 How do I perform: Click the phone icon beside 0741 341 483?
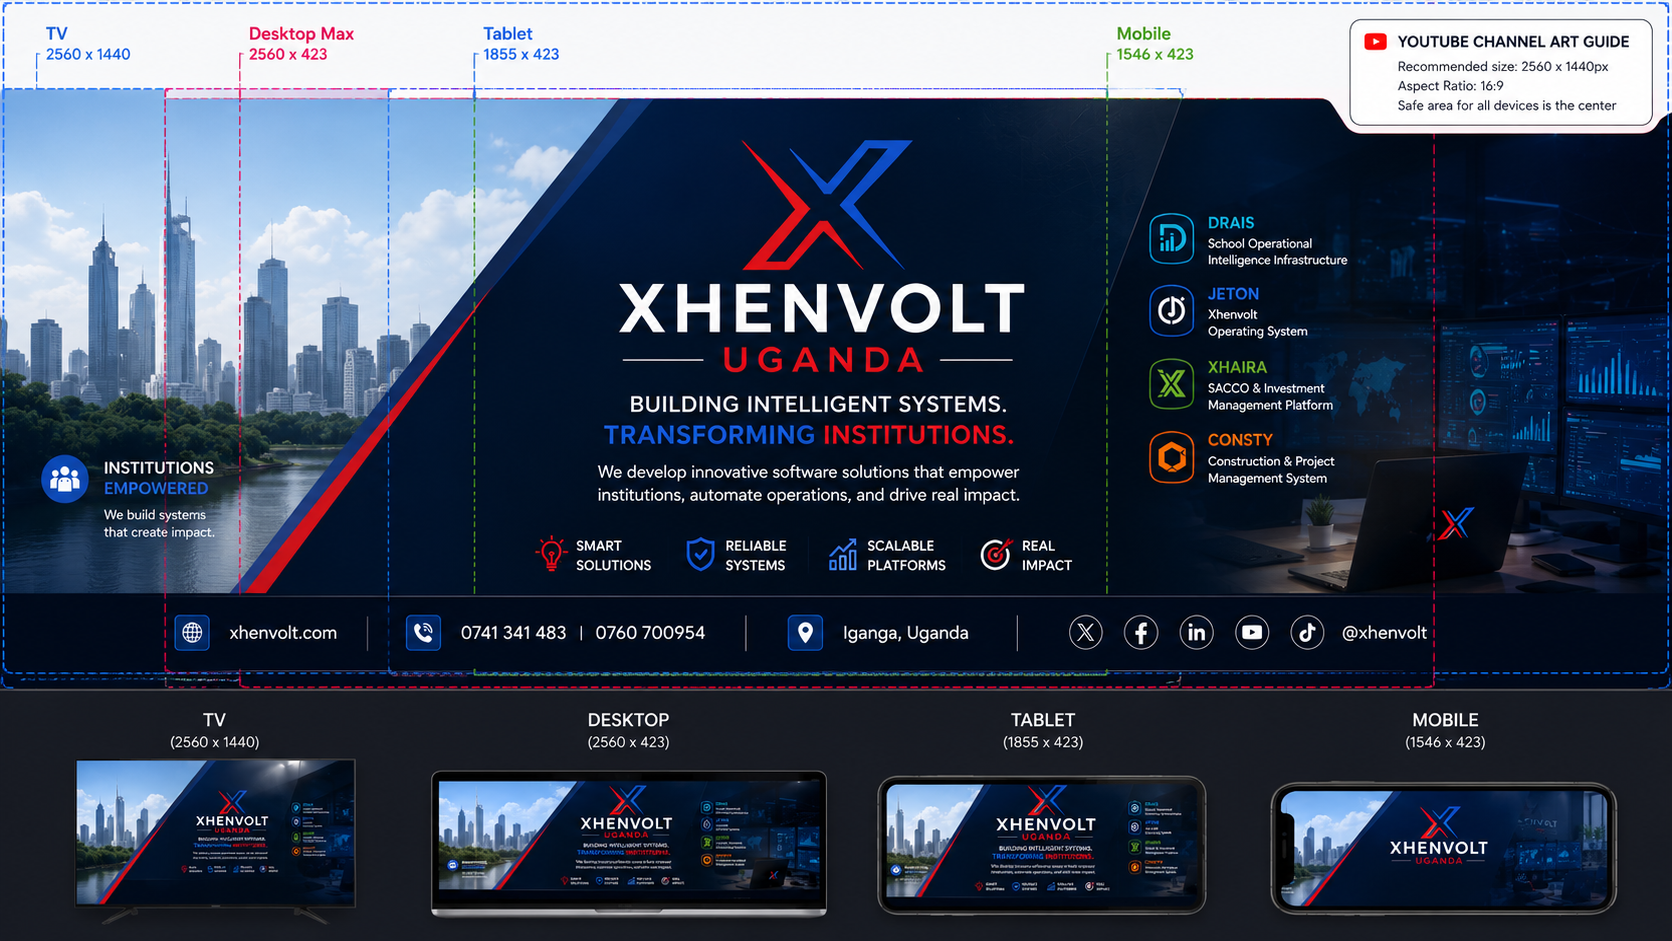tap(424, 633)
